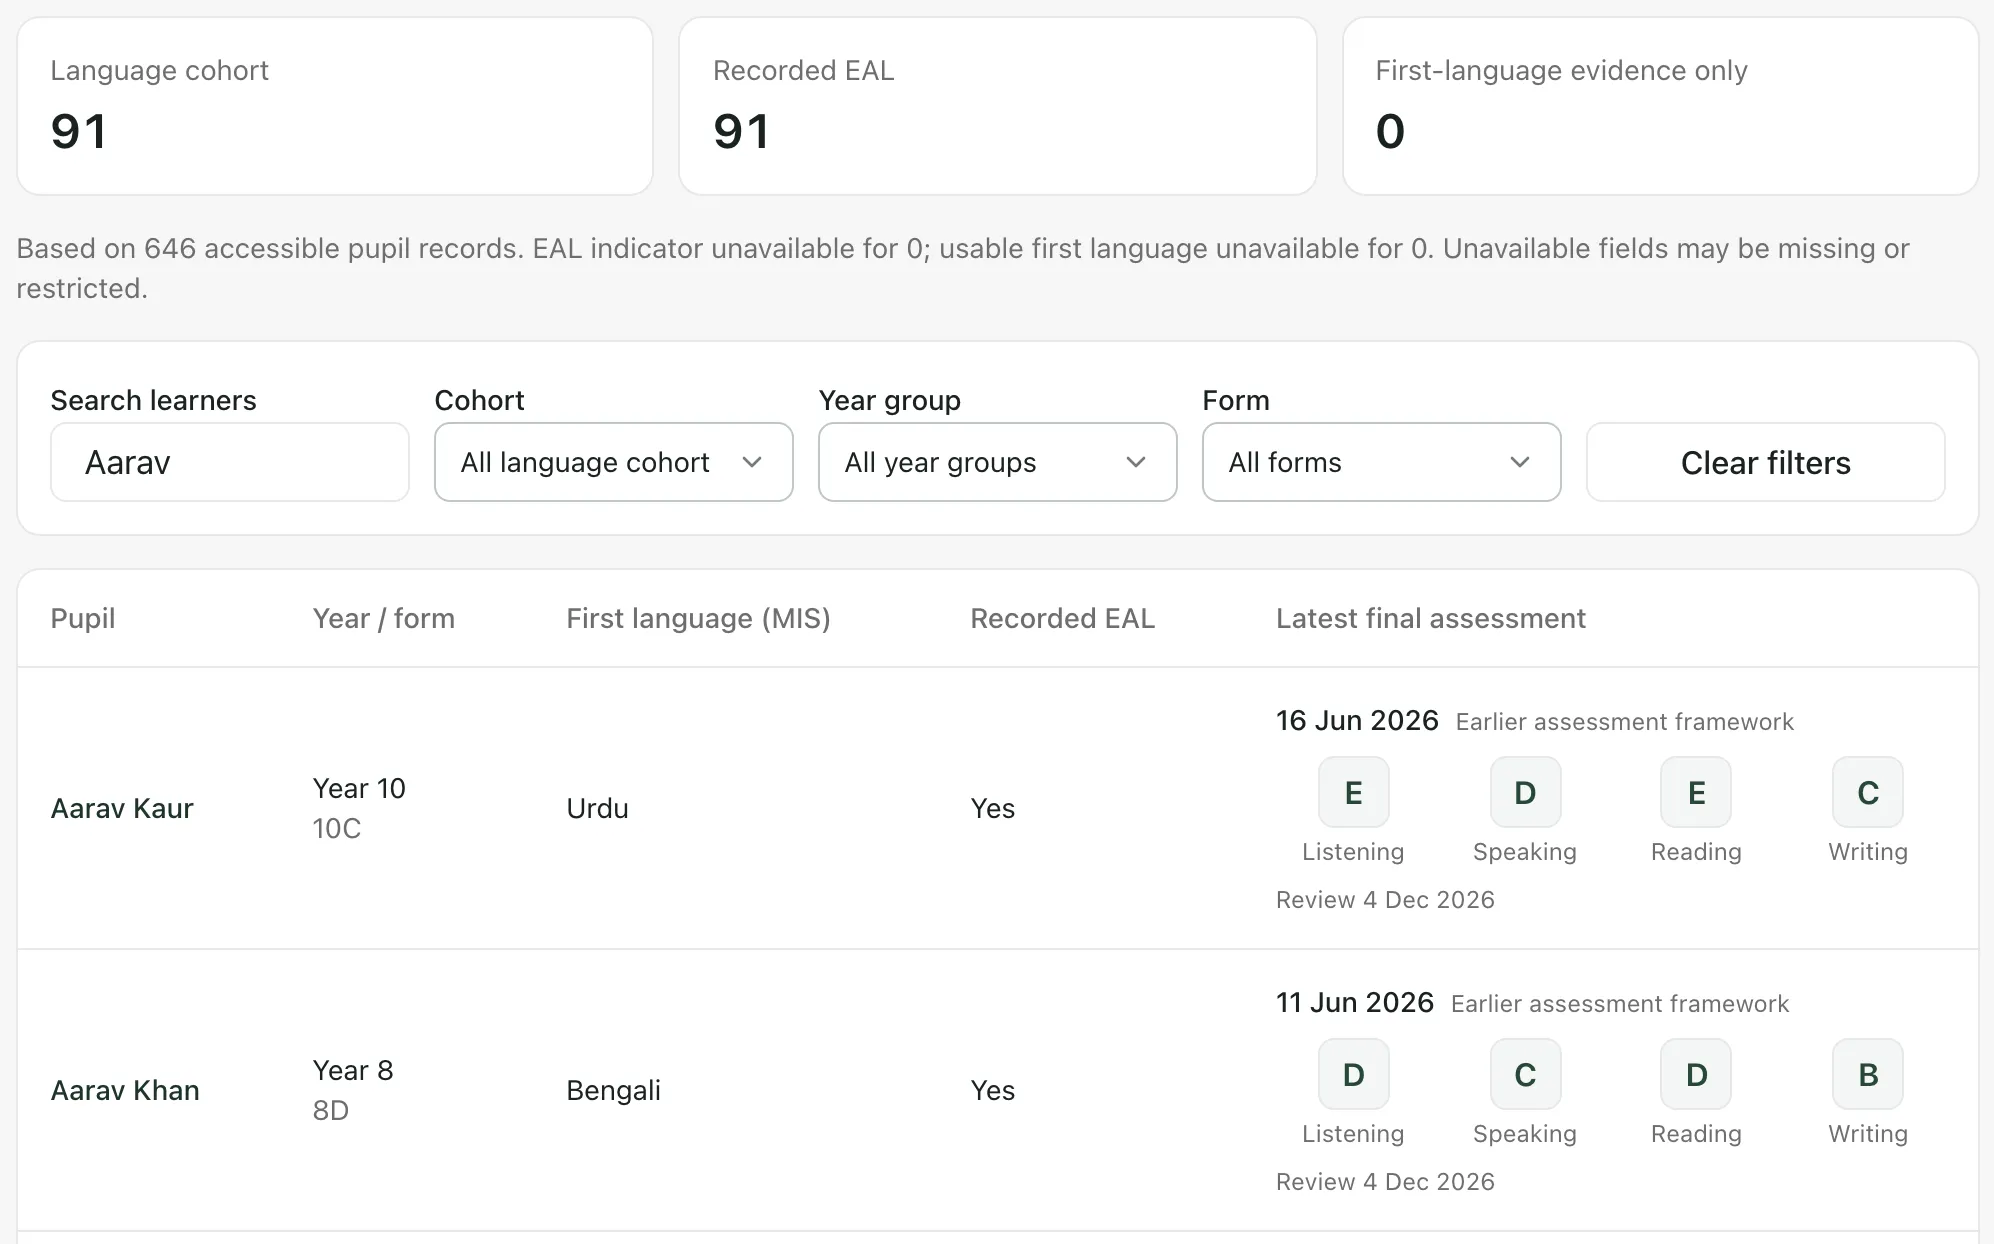This screenshot has width=1994, height=1244.
Task: Click the First-language evidence only count 0
Action: (1390, 132)
